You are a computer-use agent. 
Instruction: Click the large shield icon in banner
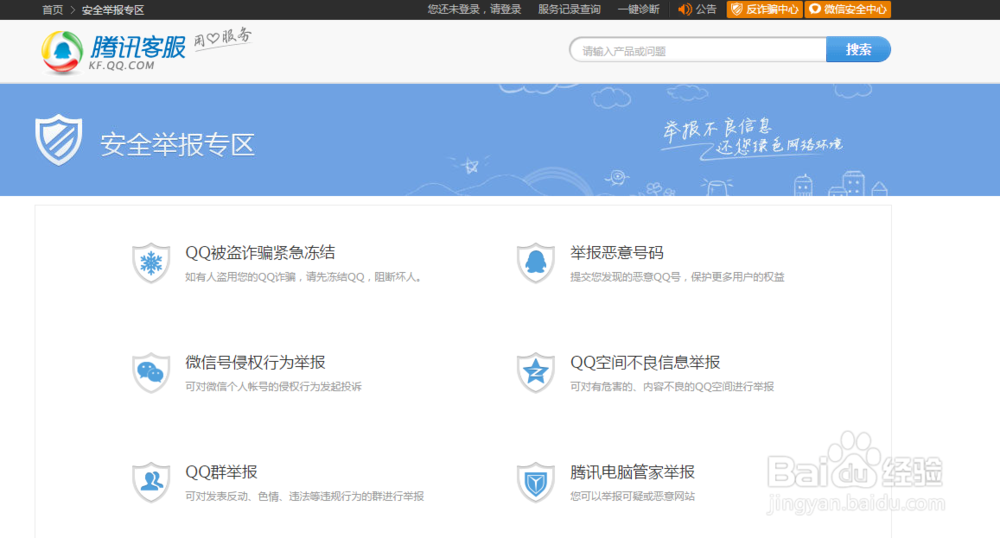point(59,140)
